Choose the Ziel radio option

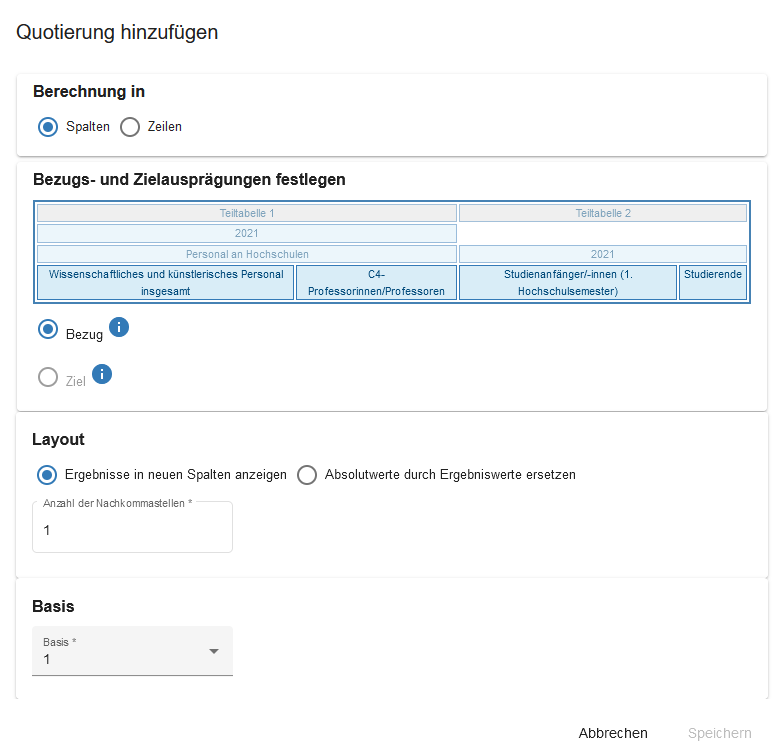(48, 377)
